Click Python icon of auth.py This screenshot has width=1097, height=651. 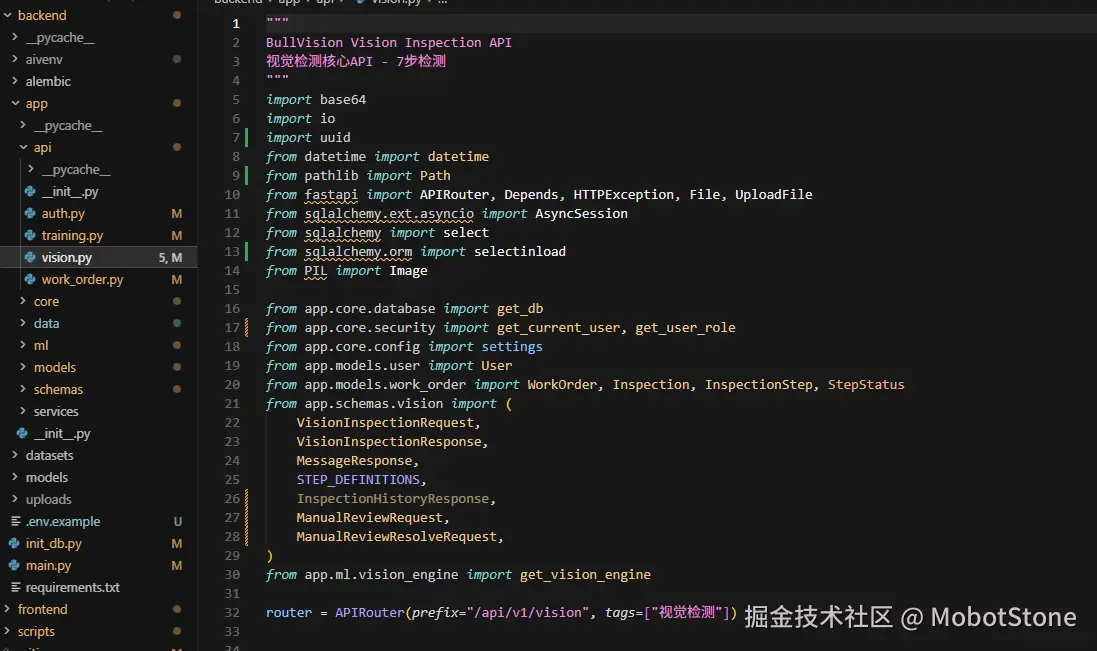point(30,213)
